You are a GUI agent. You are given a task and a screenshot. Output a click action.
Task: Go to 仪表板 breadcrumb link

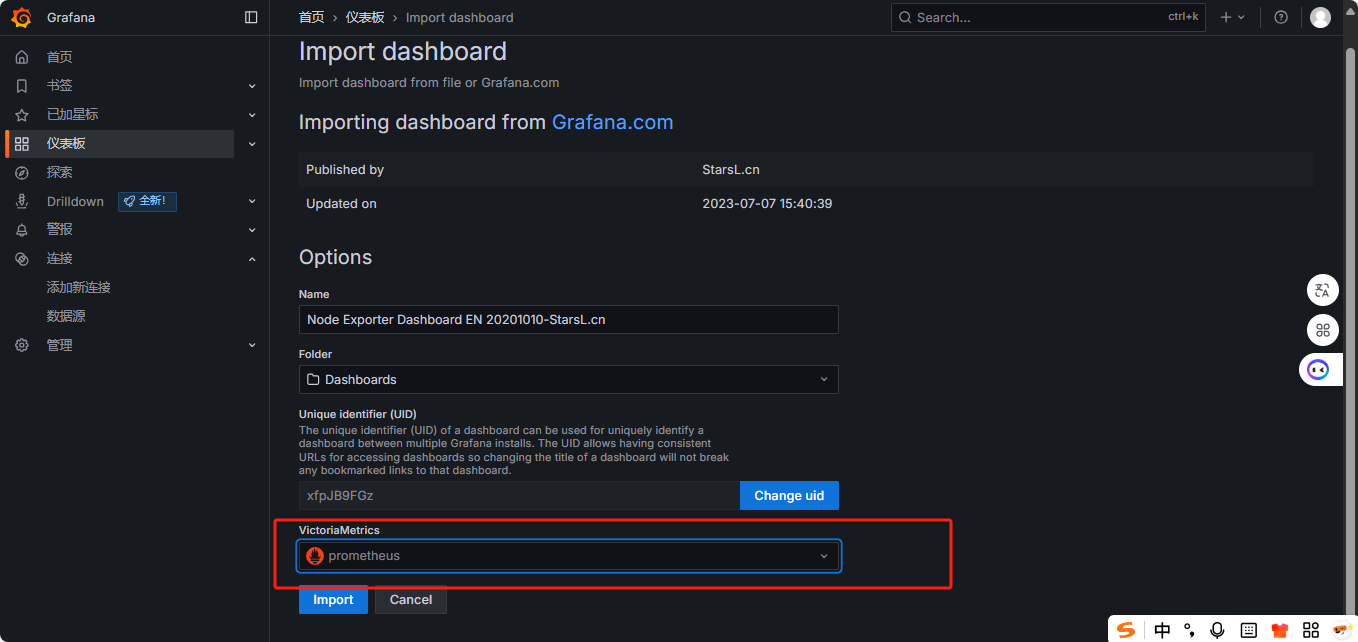click(x=365, y=17)
